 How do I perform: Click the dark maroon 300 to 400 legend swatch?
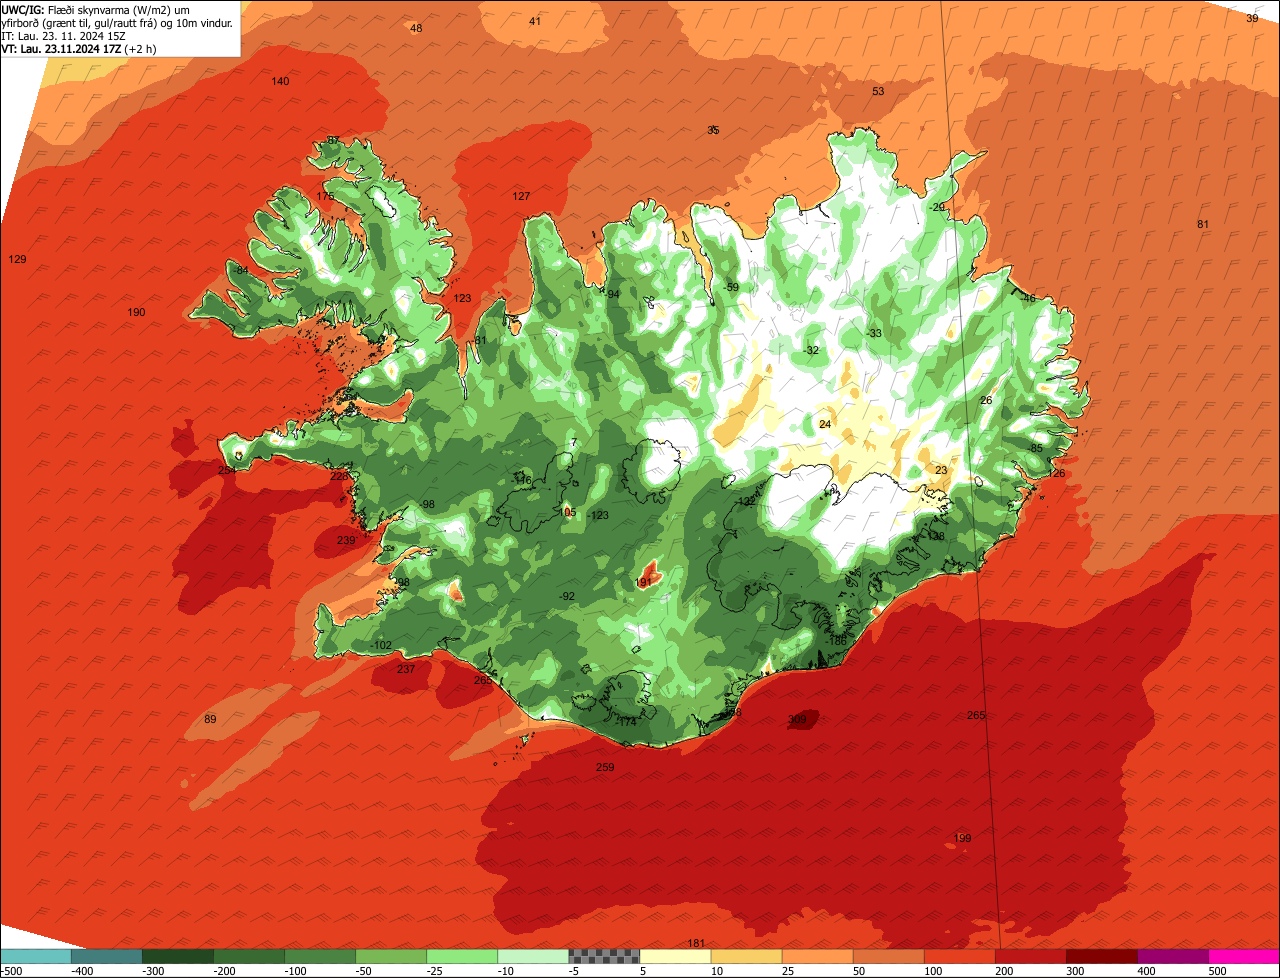tap(1101, 956)
